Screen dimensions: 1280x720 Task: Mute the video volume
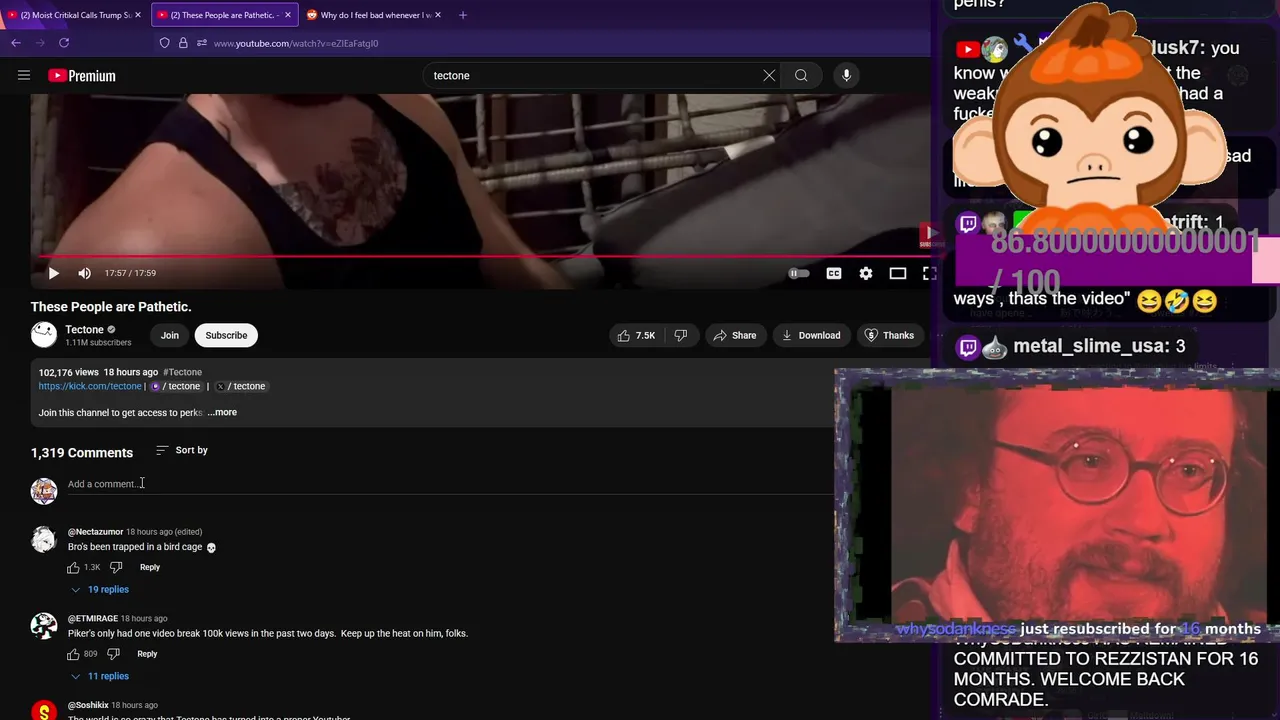click(x=84, y=273)
